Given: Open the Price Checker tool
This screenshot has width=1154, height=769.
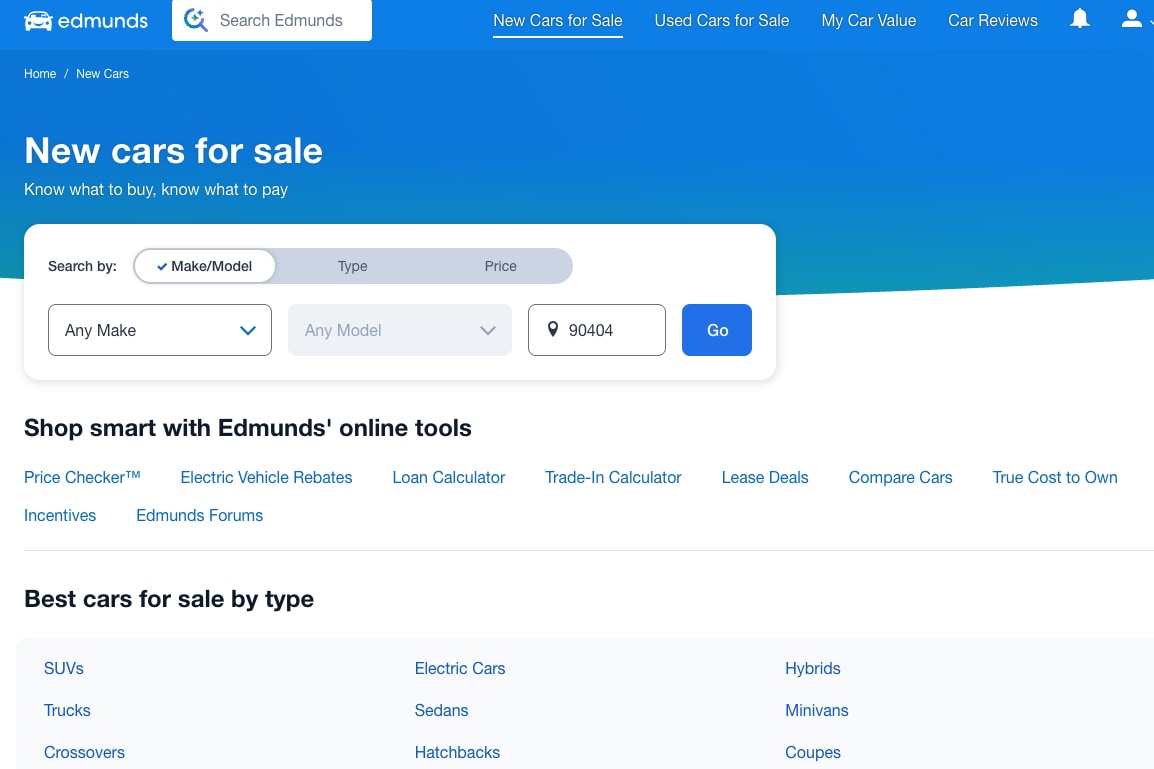Looking at the screenshot, I should (82, 477).
